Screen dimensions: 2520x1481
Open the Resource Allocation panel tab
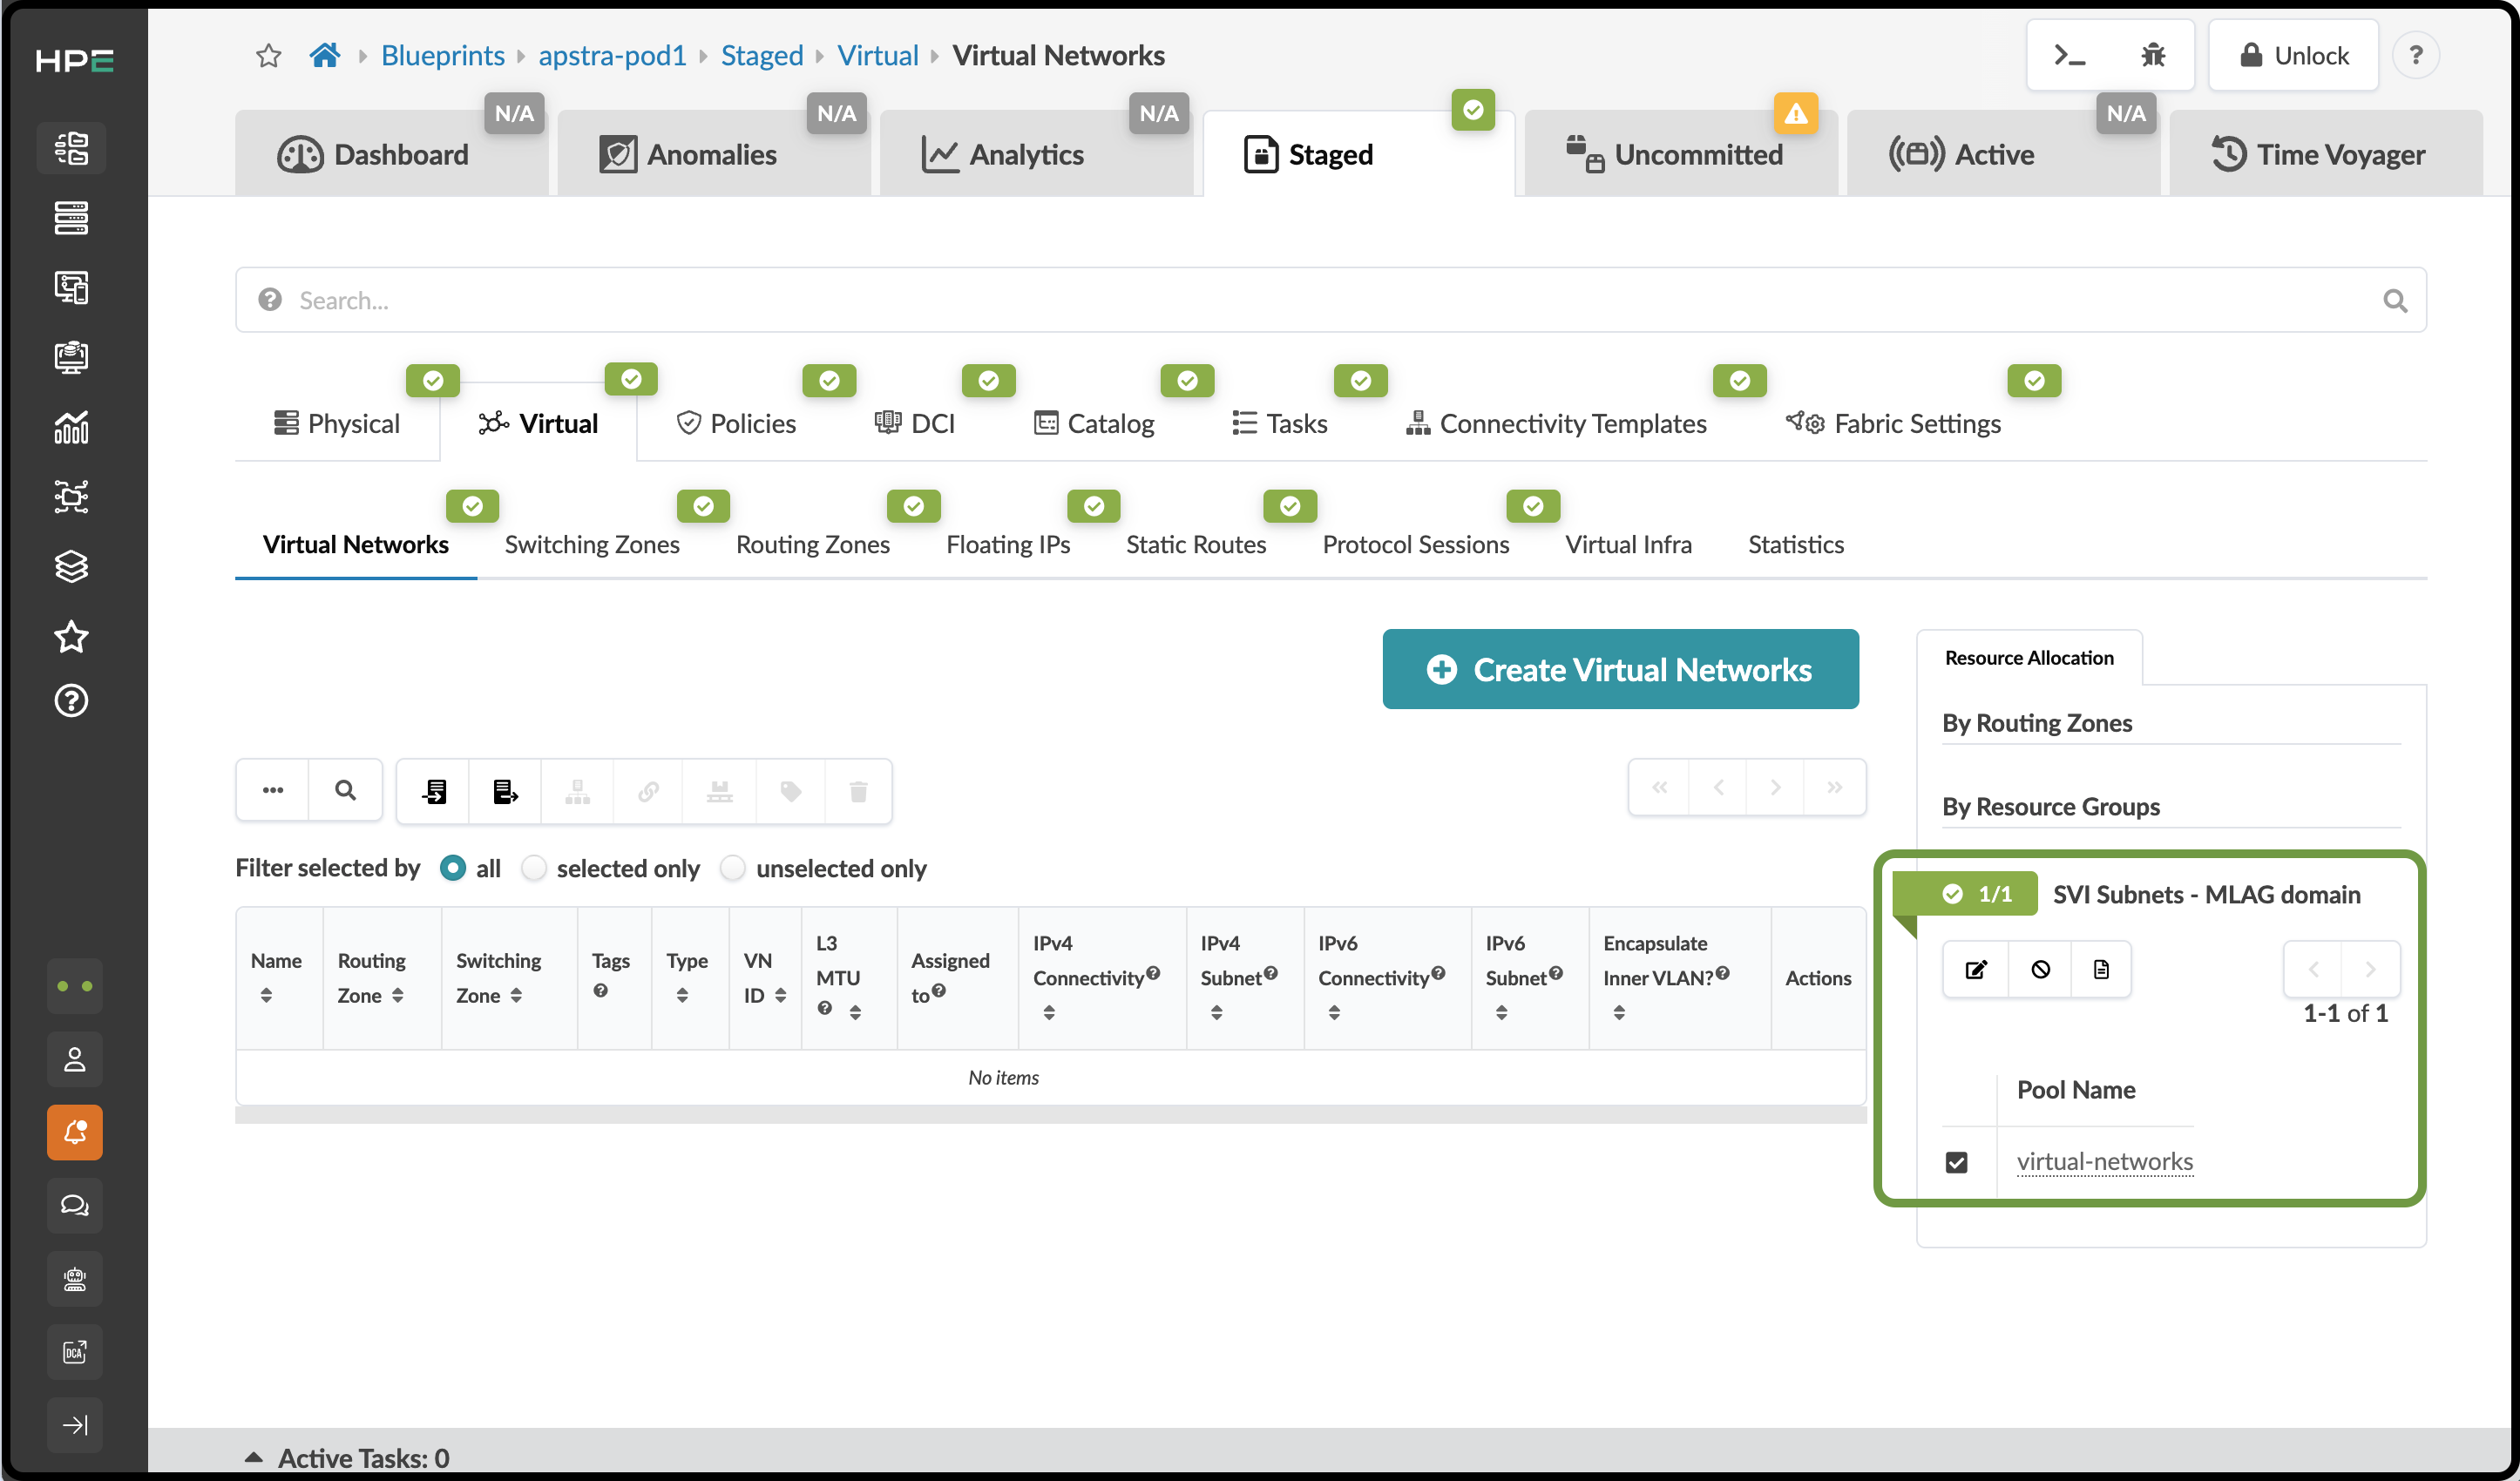click(x=2029, y=657)
